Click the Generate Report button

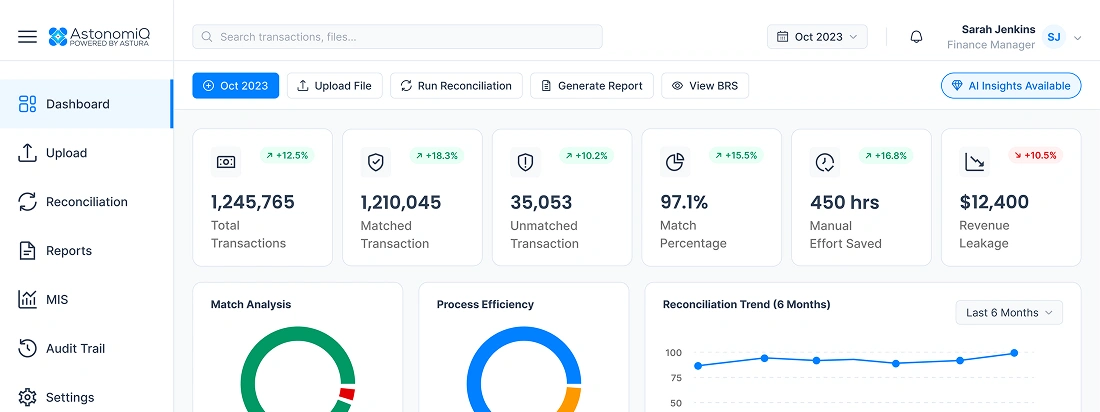tap(592, 86)
